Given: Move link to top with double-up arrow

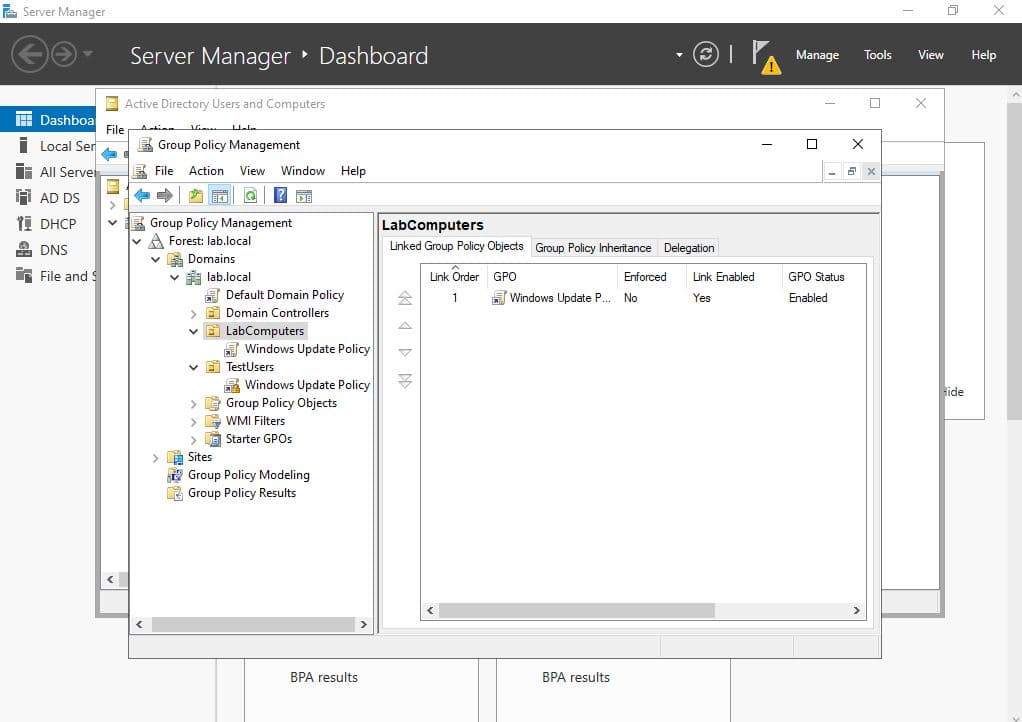Looking at the screenshot, I should (x=405, y=298).
